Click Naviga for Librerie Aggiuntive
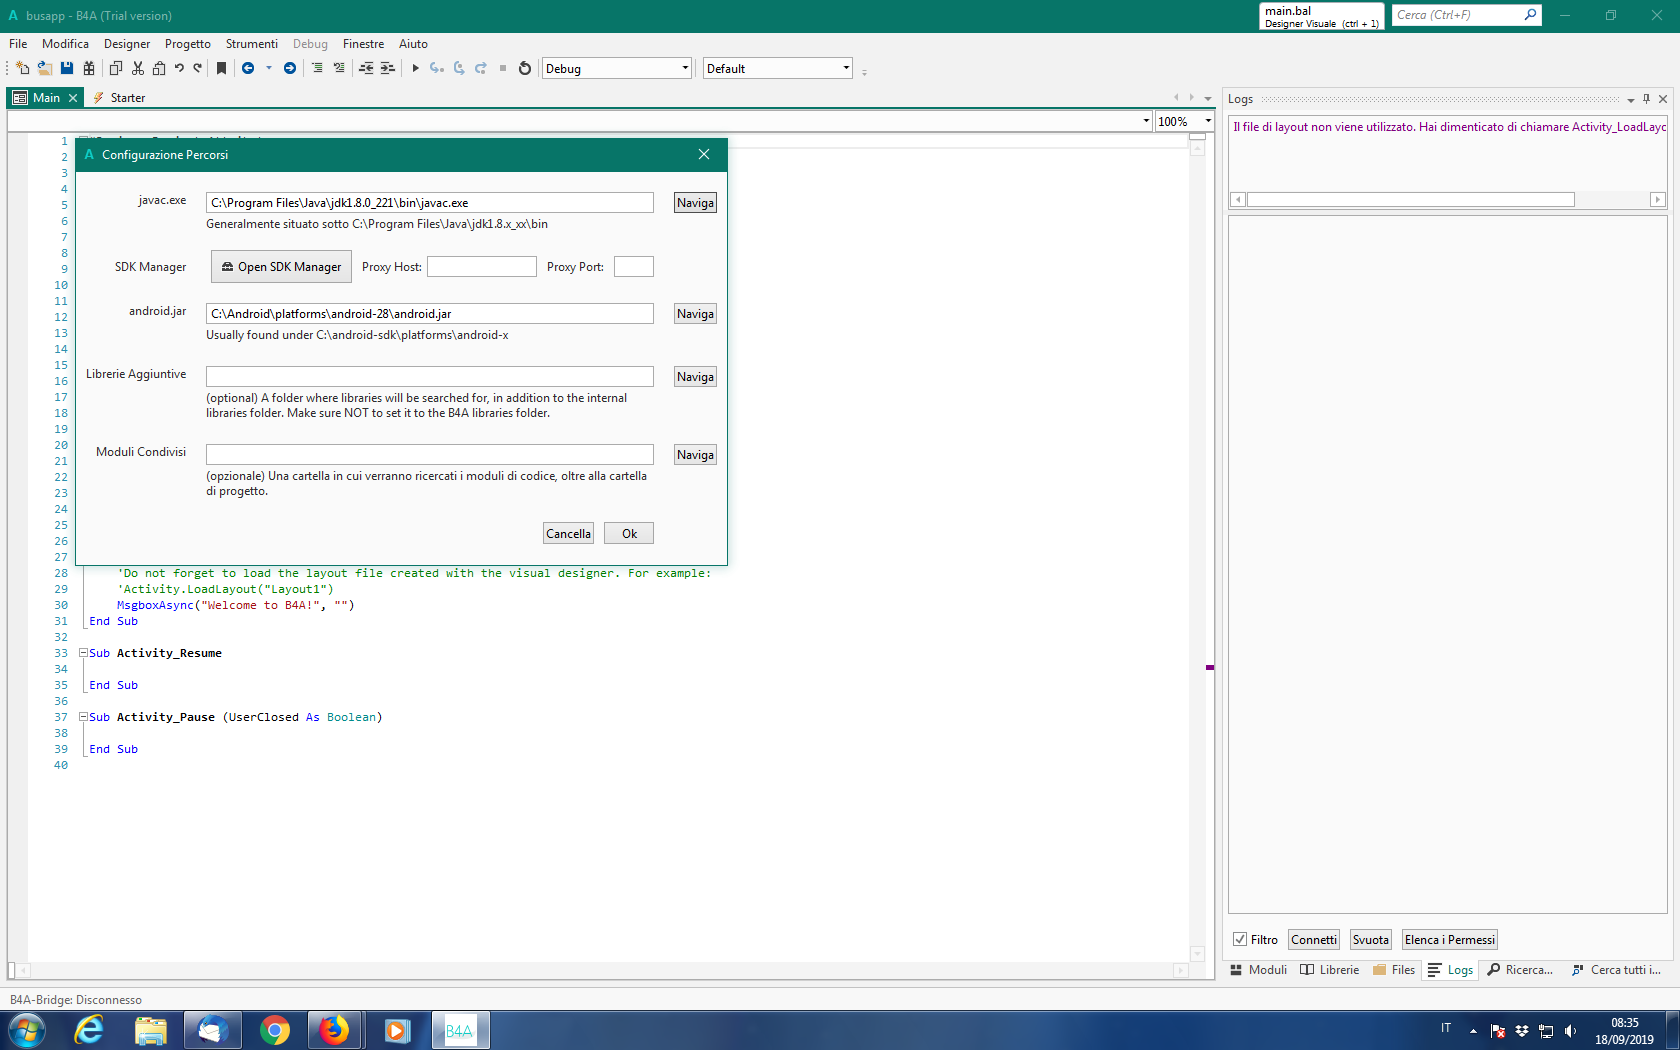The height and width of the screenshot is (1050, 1680). (x=695, y=377)
